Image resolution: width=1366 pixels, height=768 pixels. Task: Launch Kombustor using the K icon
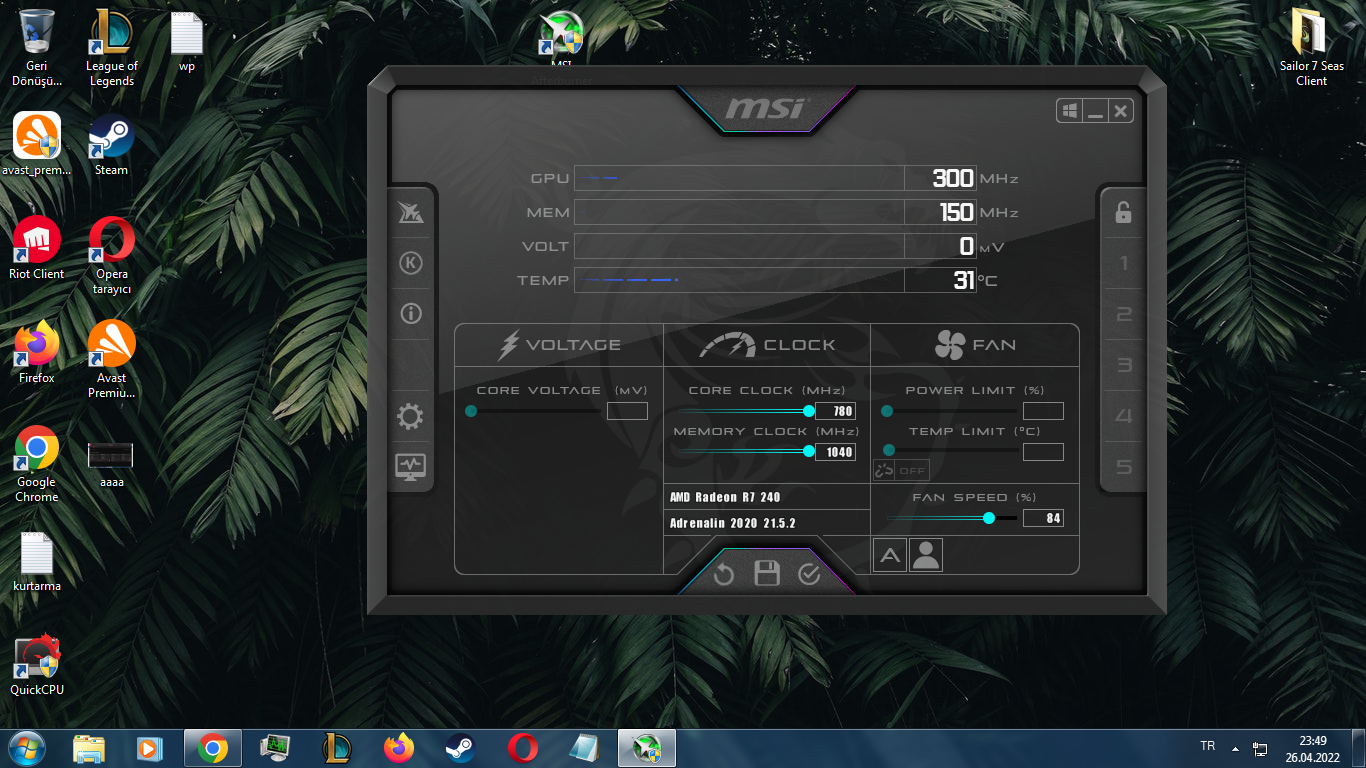(x=410, y=263)
